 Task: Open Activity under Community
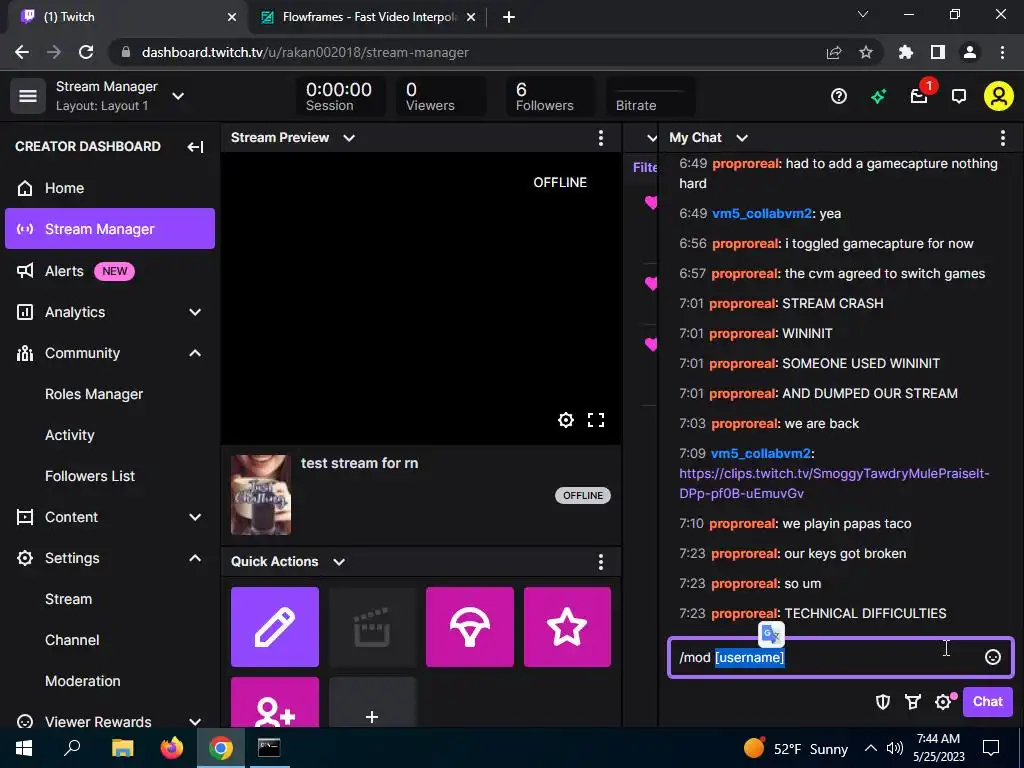69,435
